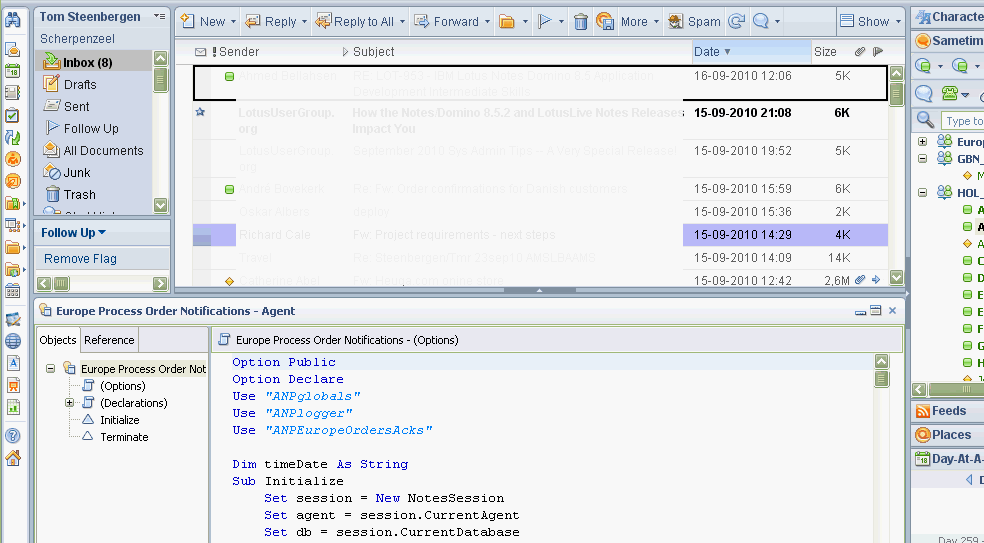984x543 pixels.
Task: Click the Sametime Type to search field
Action: tap(963, 121)
